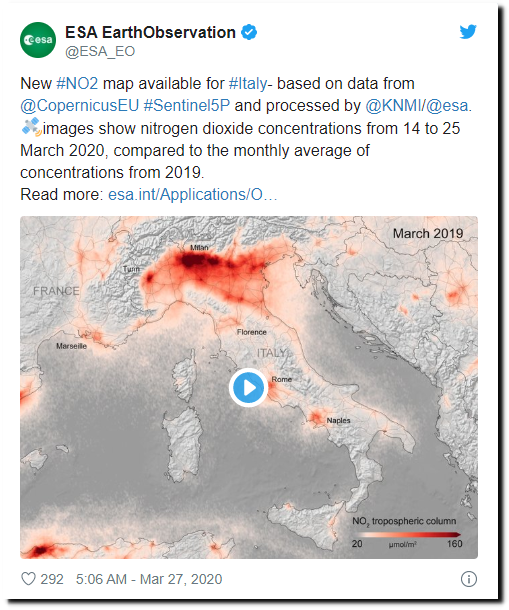This screenshot has width=509, height=610.
Task: Open the #Italy hashtag
Action: pos(248,84)
